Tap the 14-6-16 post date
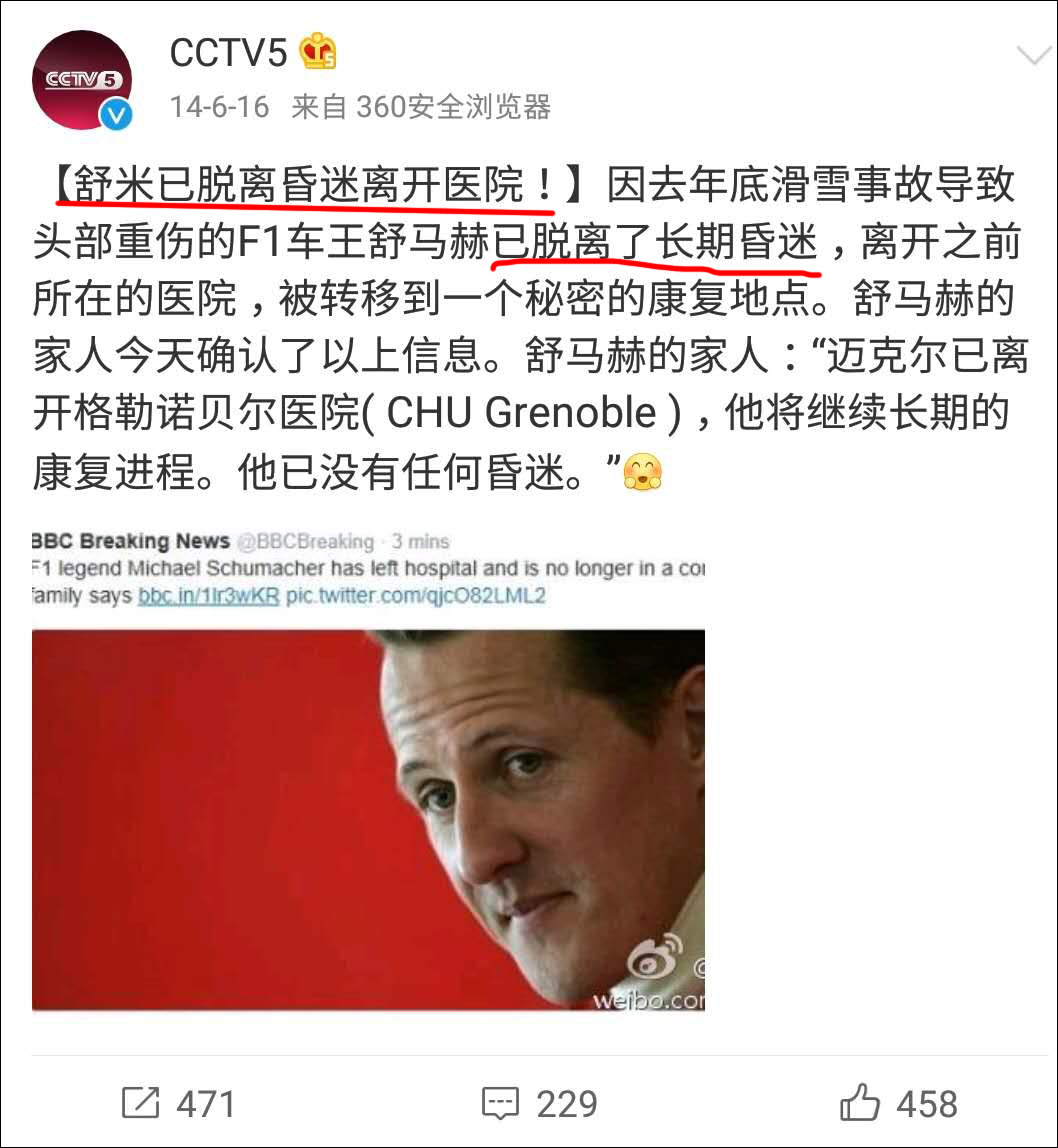Image resolution: width=1058 pixels, height=1148 pixels. click(220, 107)
